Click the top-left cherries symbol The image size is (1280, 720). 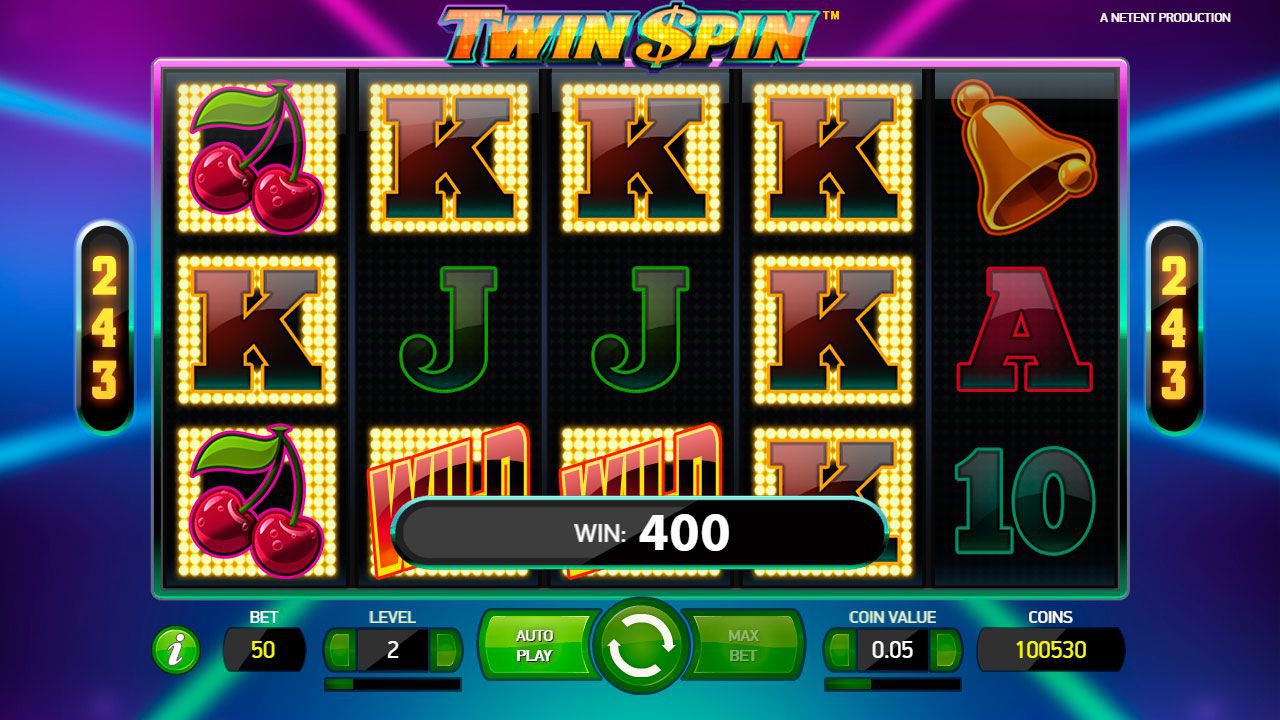tap(257, 157)
